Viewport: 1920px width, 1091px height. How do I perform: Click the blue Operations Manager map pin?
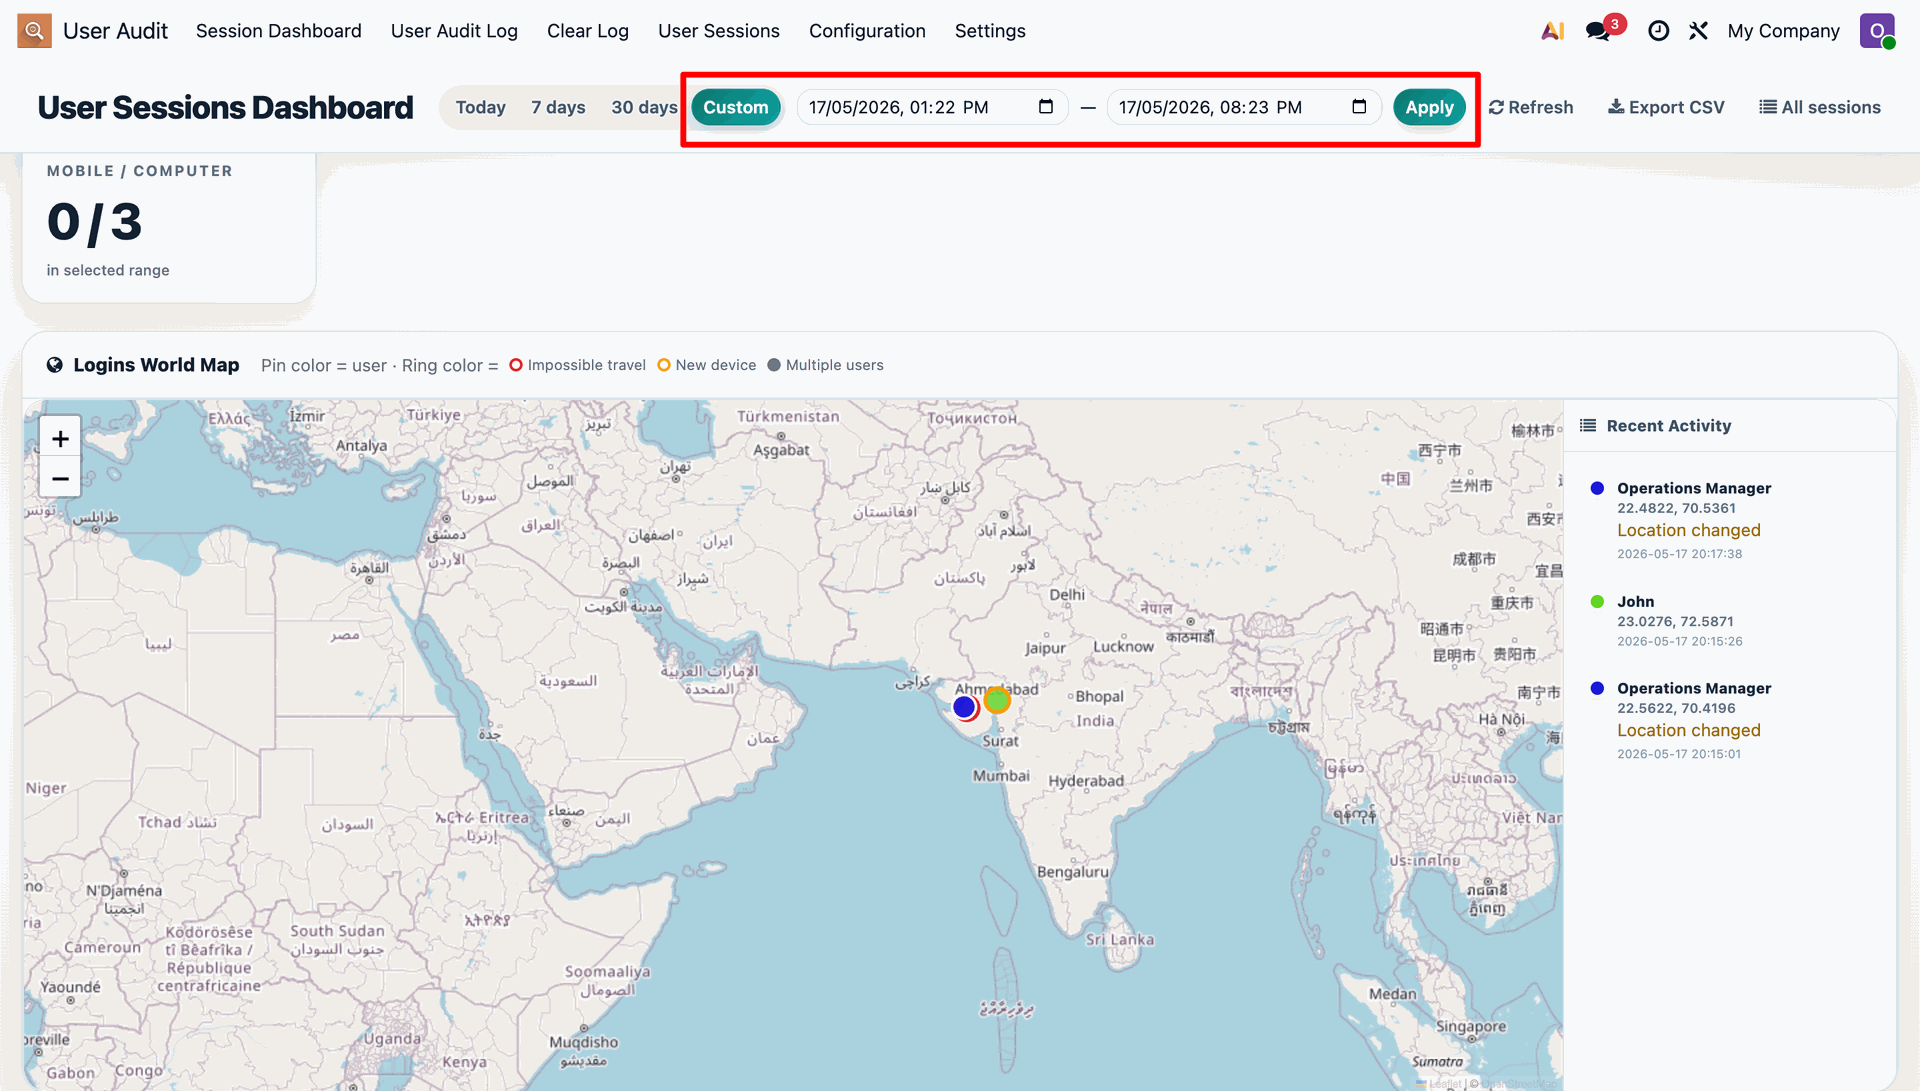tap(964, 707)
